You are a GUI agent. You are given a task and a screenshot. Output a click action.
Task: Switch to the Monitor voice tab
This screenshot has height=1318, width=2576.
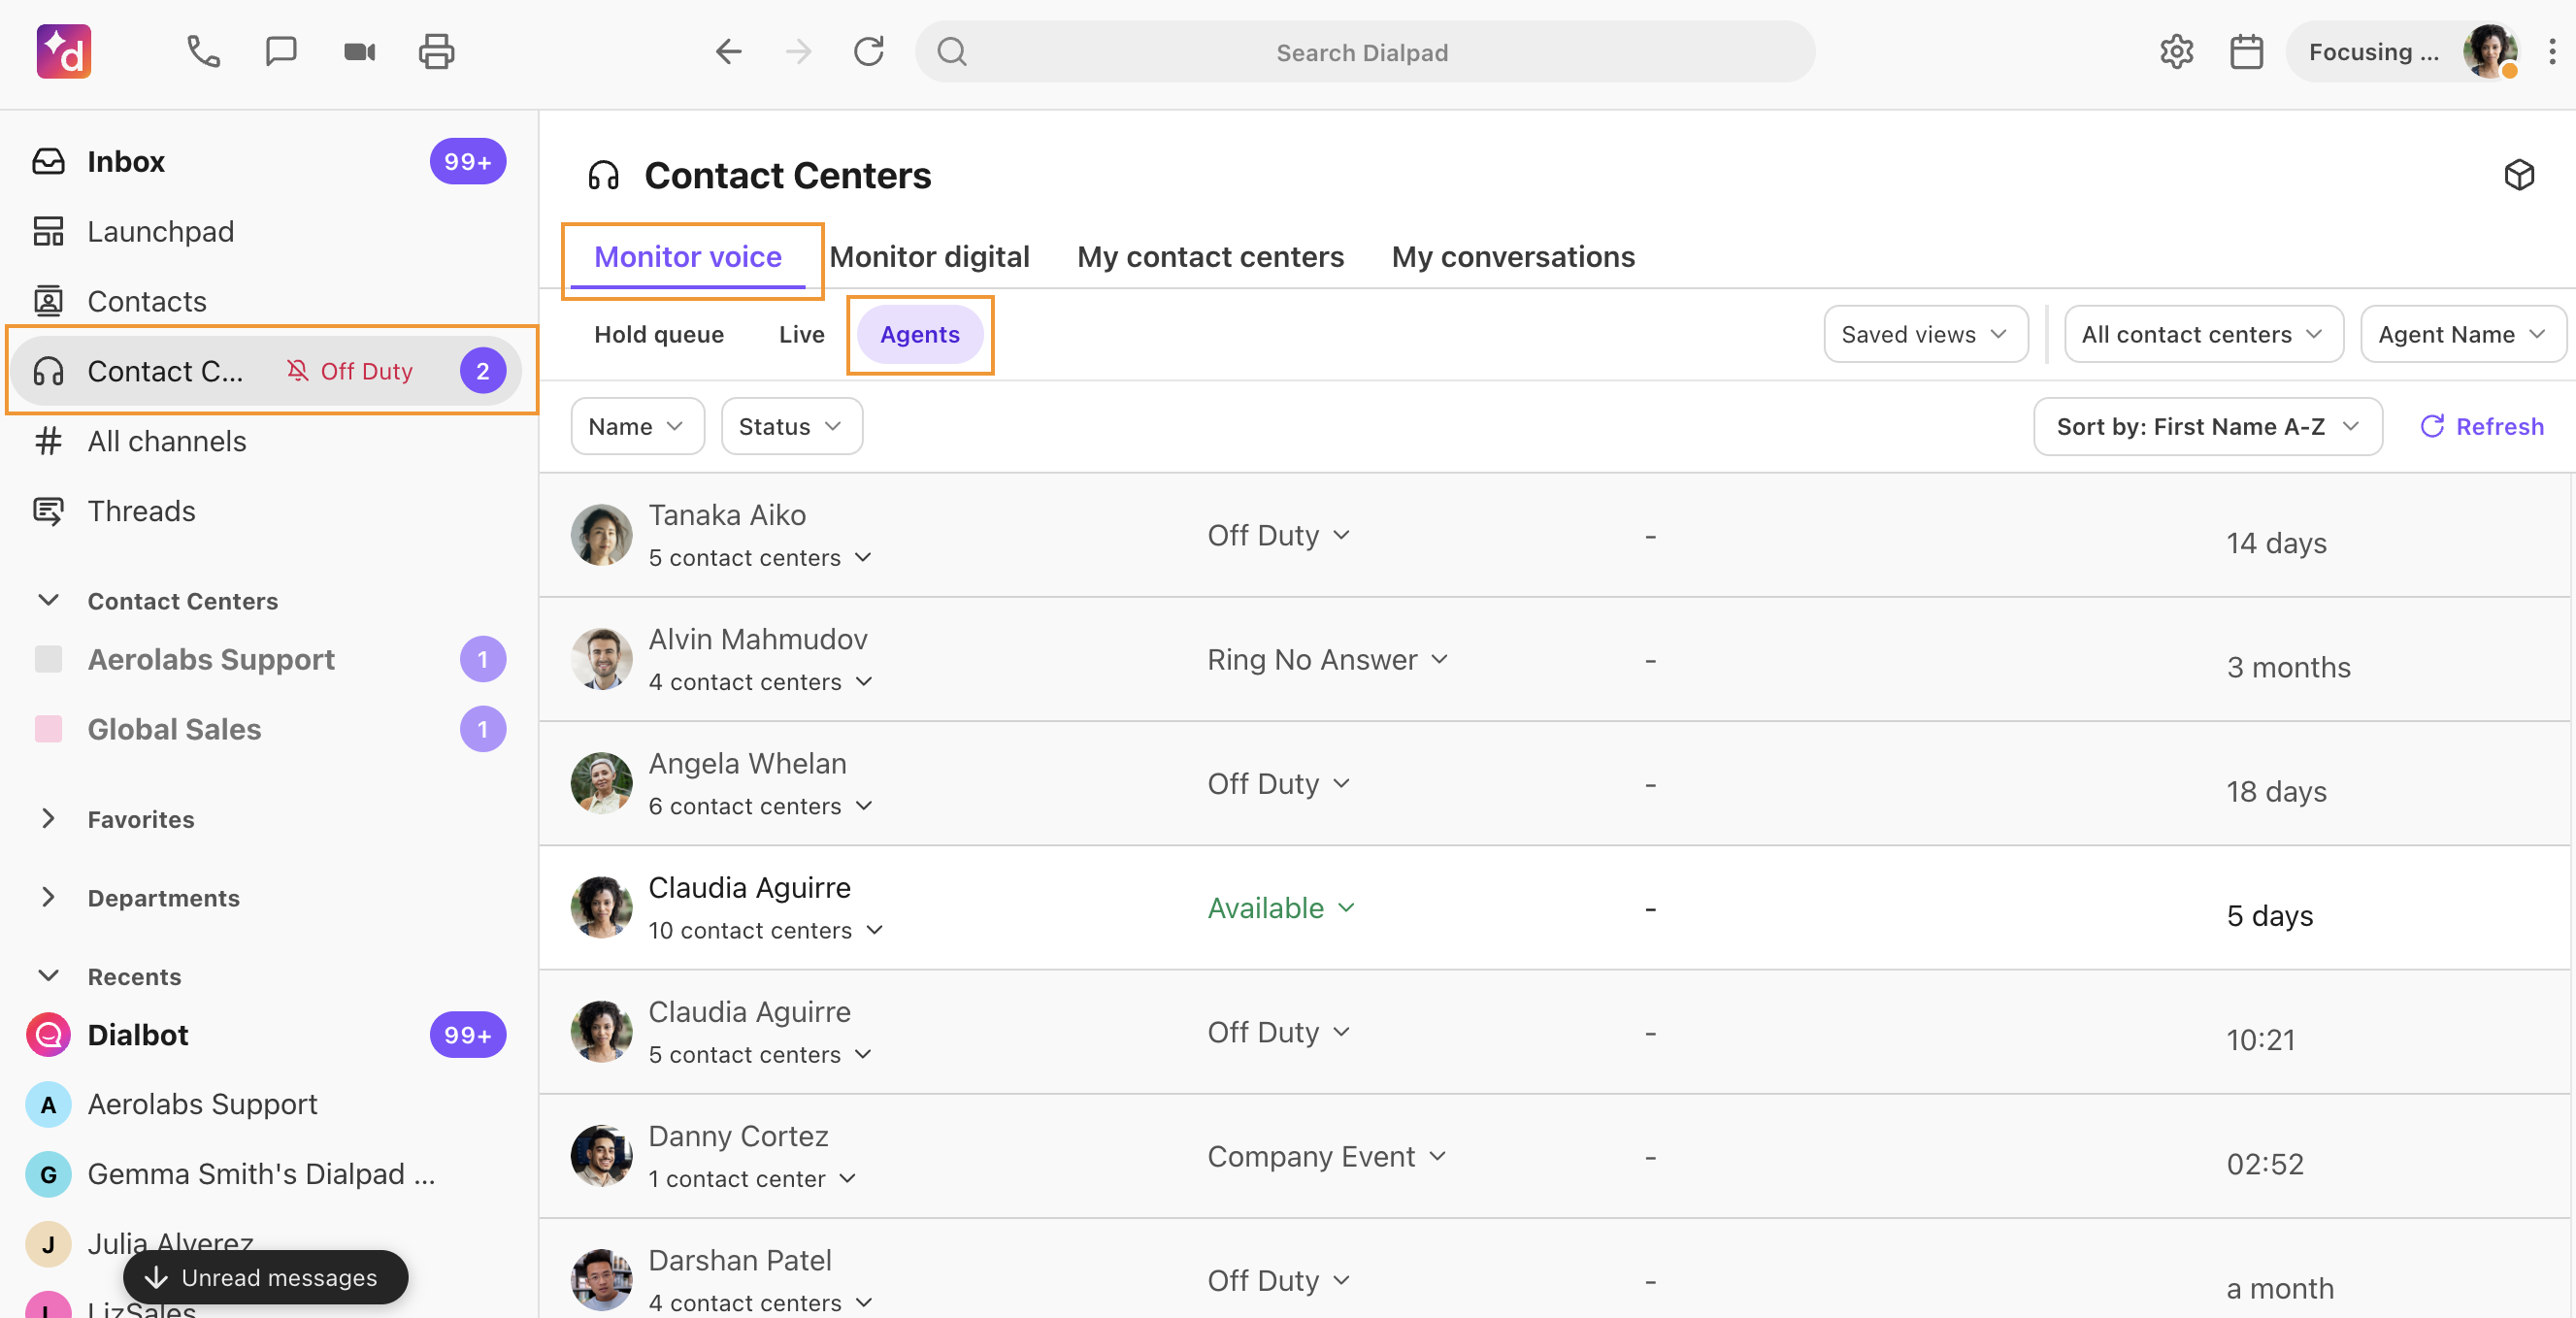688,257
